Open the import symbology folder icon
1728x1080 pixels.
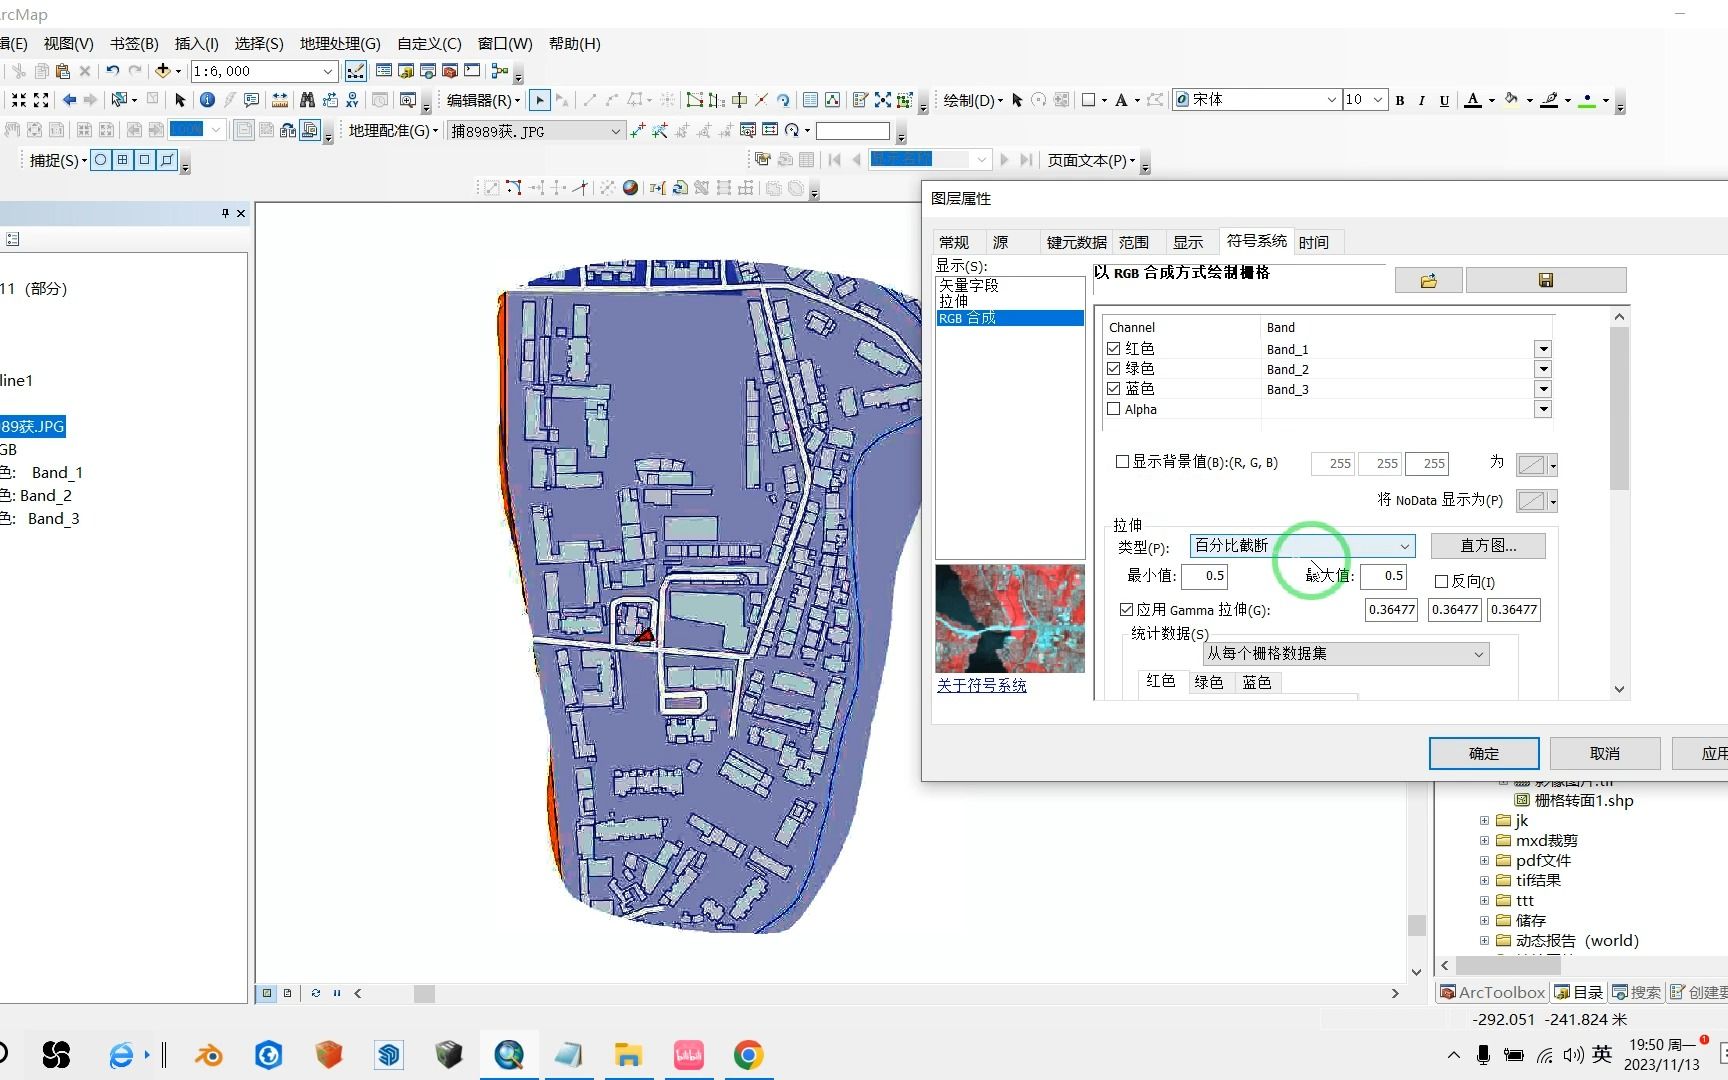tap(1427, 279)
